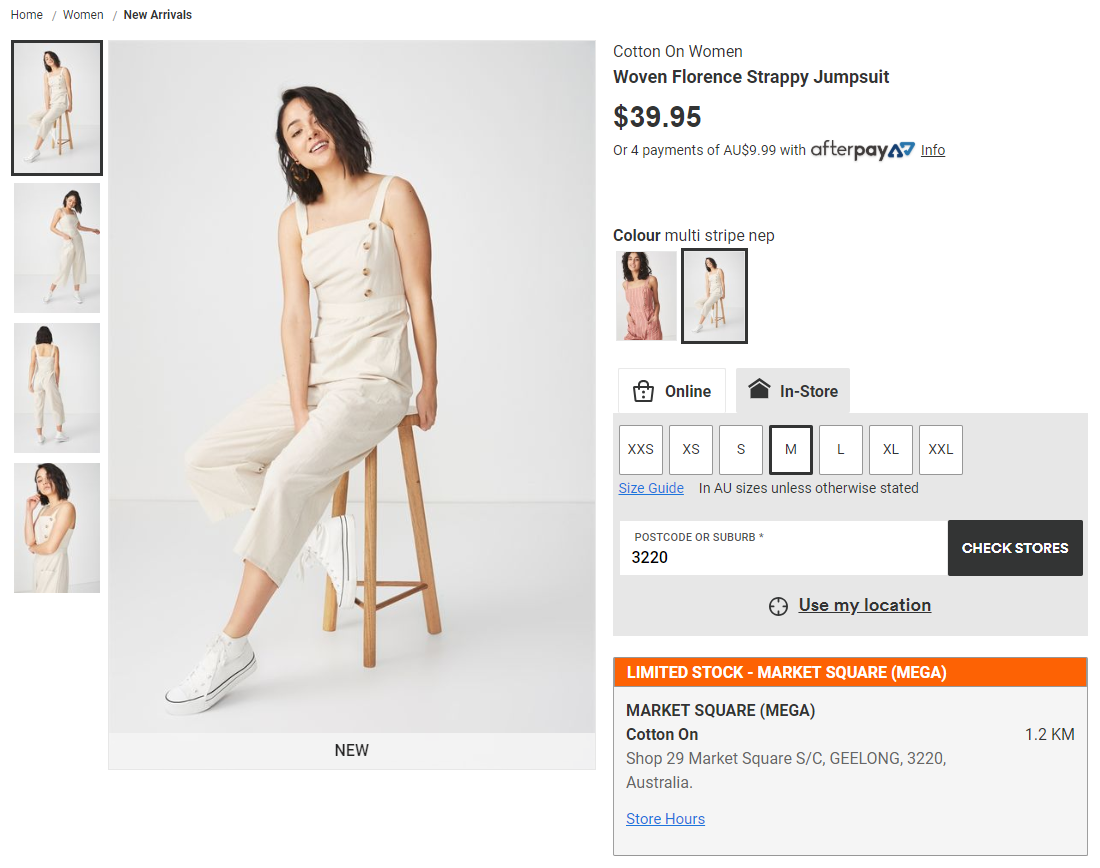Expand Store Hours for Market Square
Viewport: 1100px width, 868px height.
click(665, 819)
